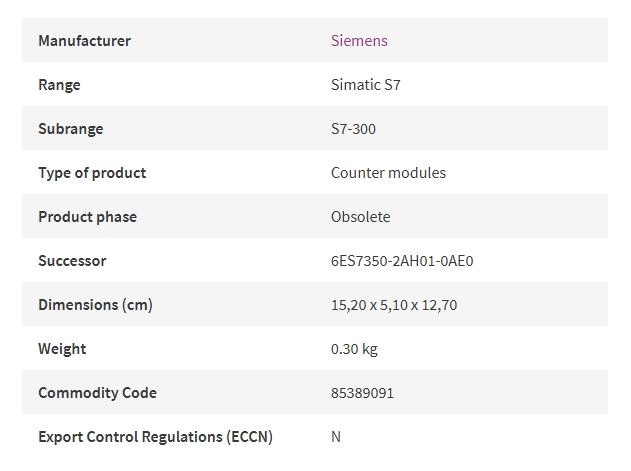Image resolution: width=631 pixels, height=471 pixels.
Task: Click the Commodity Code label
Action: (97, 393)
